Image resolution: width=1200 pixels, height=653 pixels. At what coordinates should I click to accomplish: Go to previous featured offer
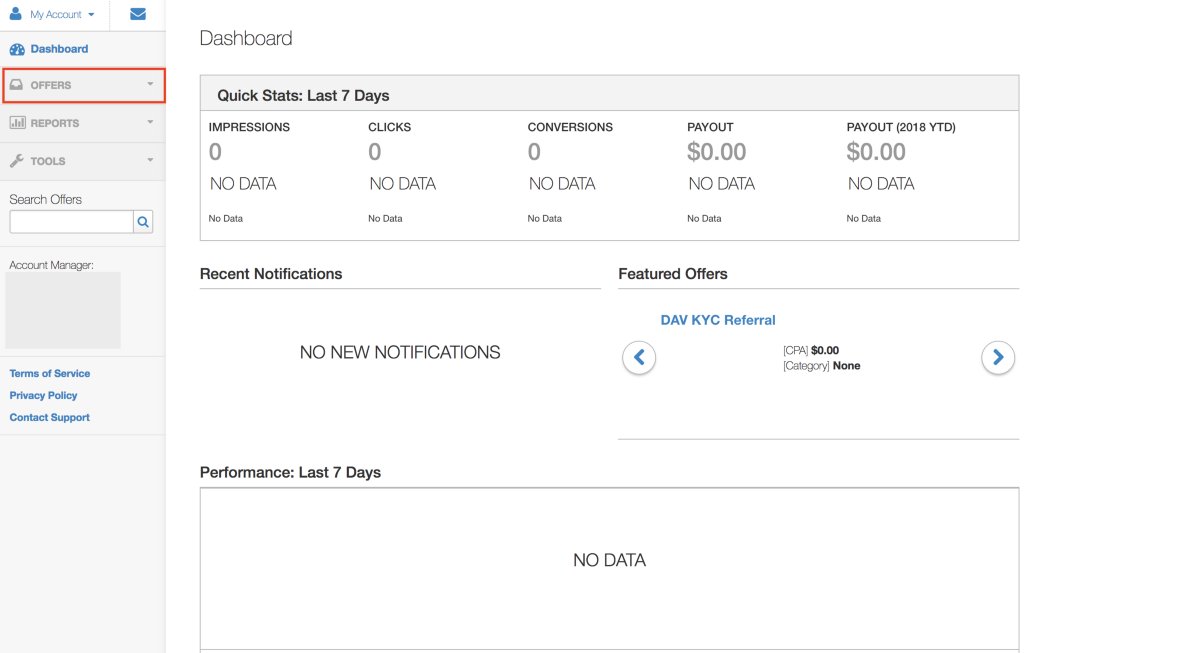click(x=639, y=357)
